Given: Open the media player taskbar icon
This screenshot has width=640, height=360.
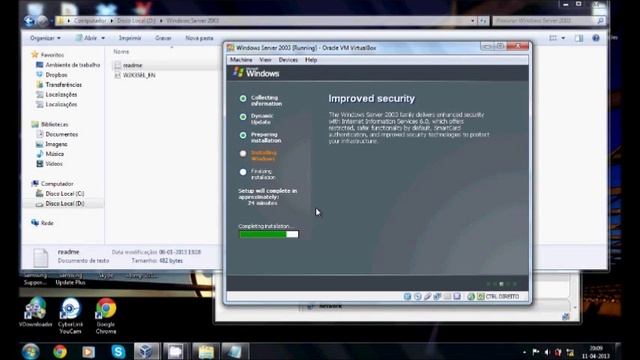Looking at the screenshot, I should point(88,351).
